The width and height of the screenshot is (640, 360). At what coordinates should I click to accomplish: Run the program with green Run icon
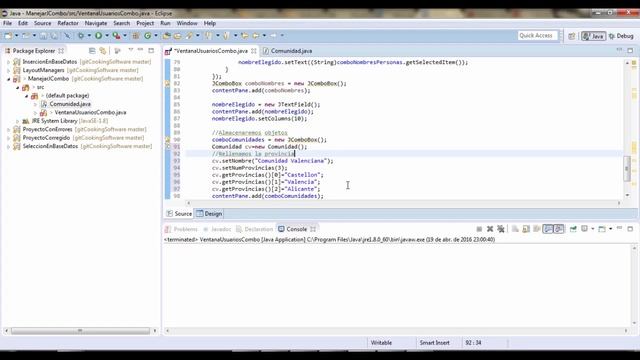coord(98,36)
